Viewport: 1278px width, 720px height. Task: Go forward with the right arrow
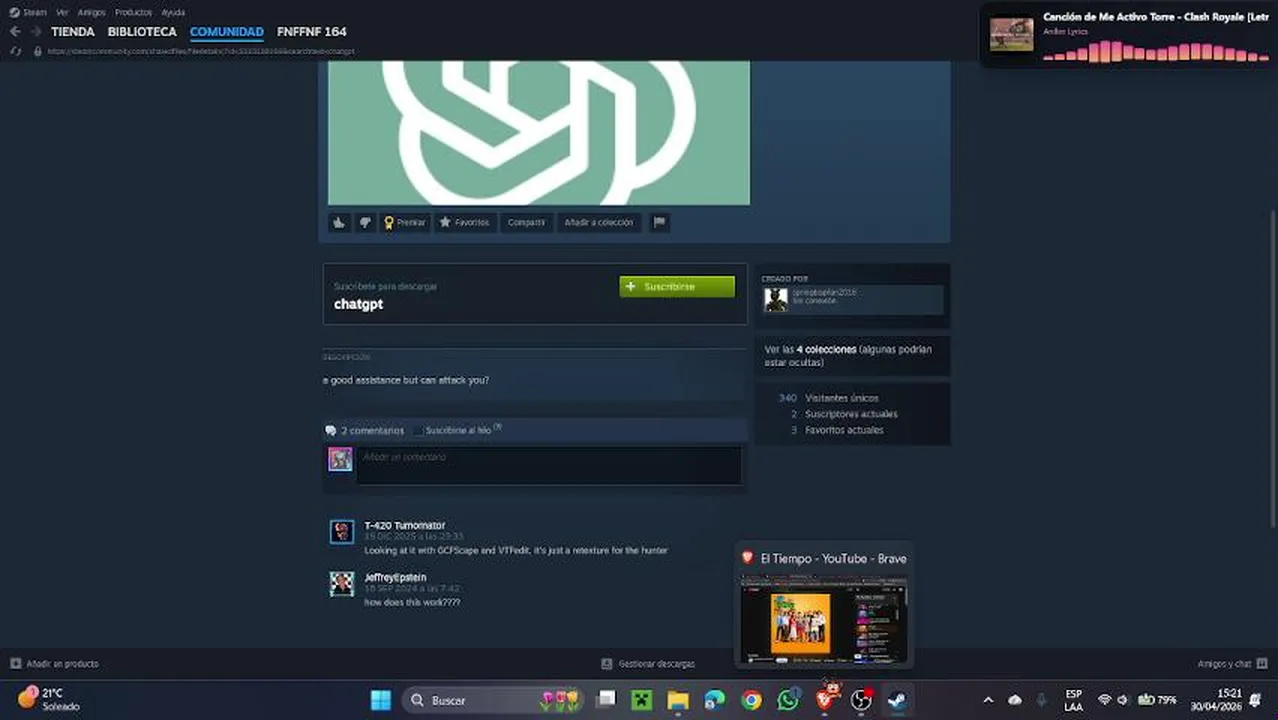point(36,32)
